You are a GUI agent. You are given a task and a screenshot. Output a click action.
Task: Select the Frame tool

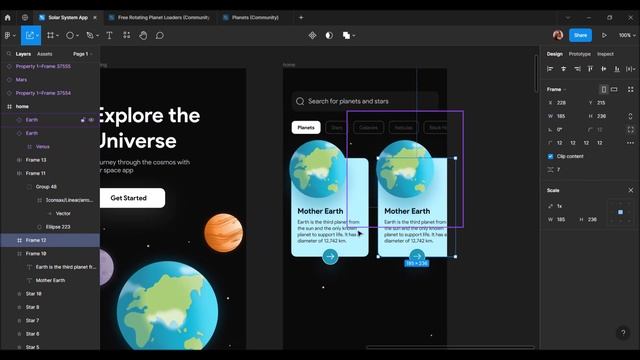pos(50,36)
